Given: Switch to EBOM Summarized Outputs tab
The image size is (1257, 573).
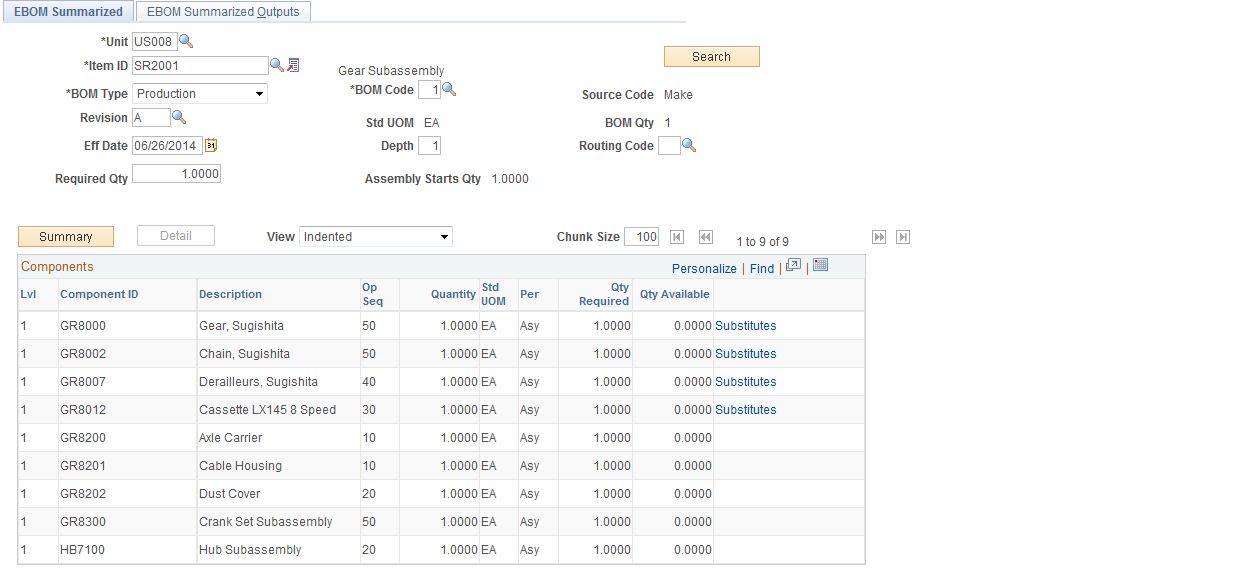Looking at the screenshot, I should 223,12.
